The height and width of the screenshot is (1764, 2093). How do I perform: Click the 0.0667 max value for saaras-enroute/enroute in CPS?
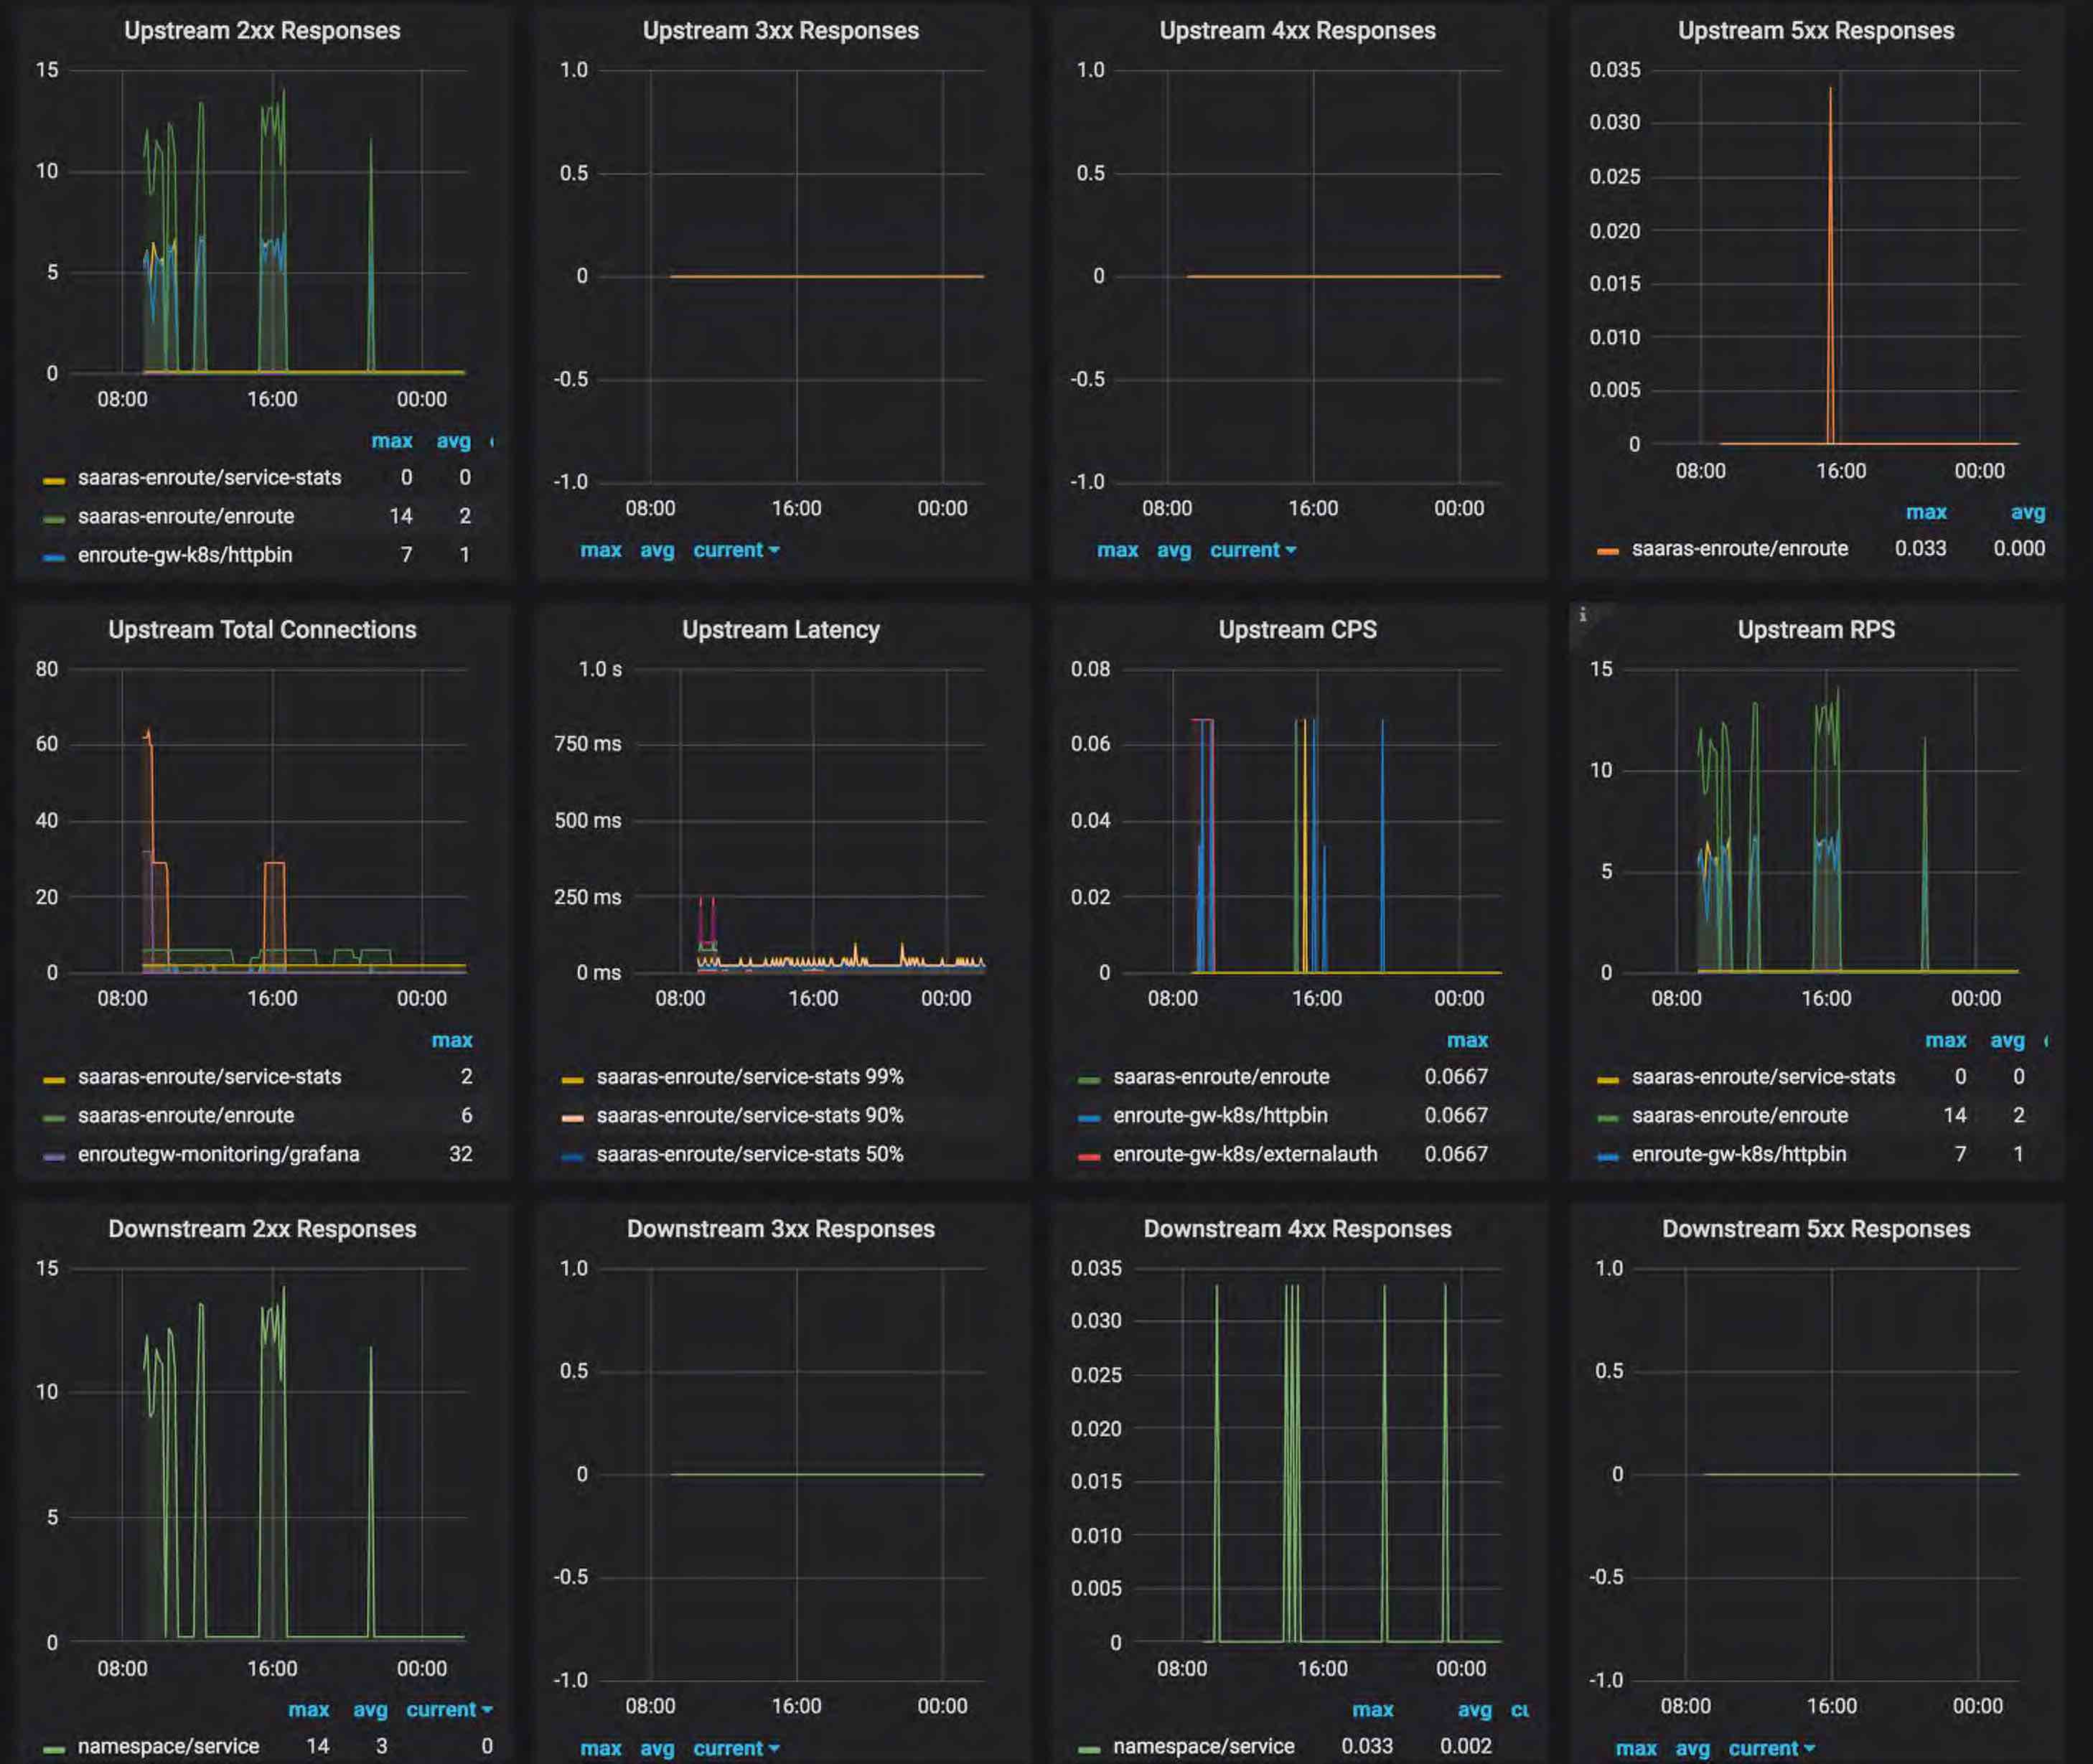[x=1456, y=1077]
